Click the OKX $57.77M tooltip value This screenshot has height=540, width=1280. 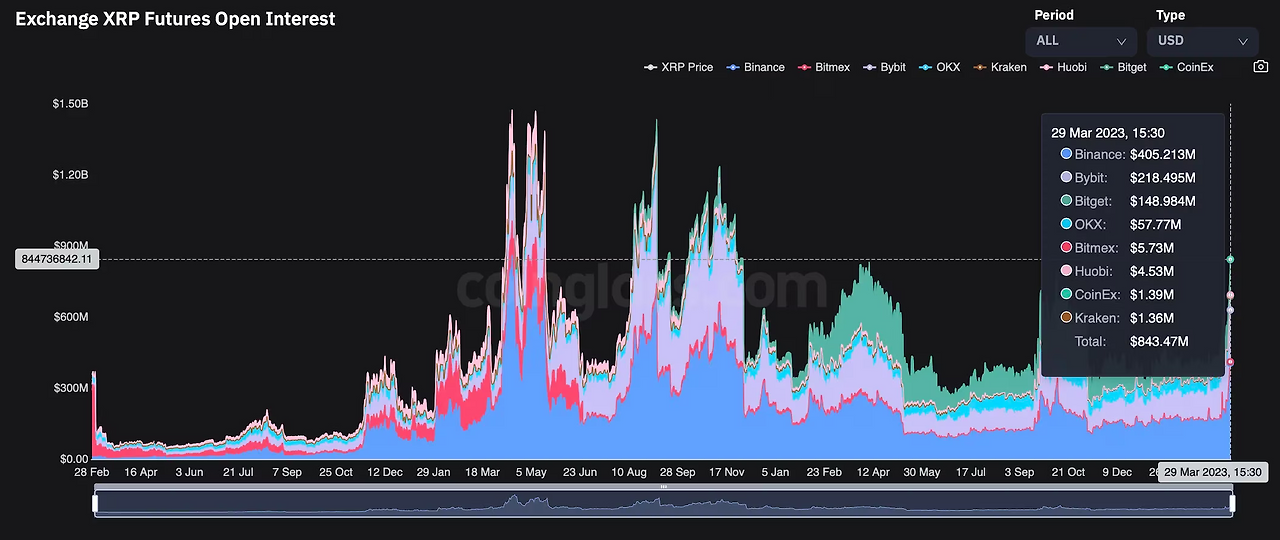[x=1156, y=225]
